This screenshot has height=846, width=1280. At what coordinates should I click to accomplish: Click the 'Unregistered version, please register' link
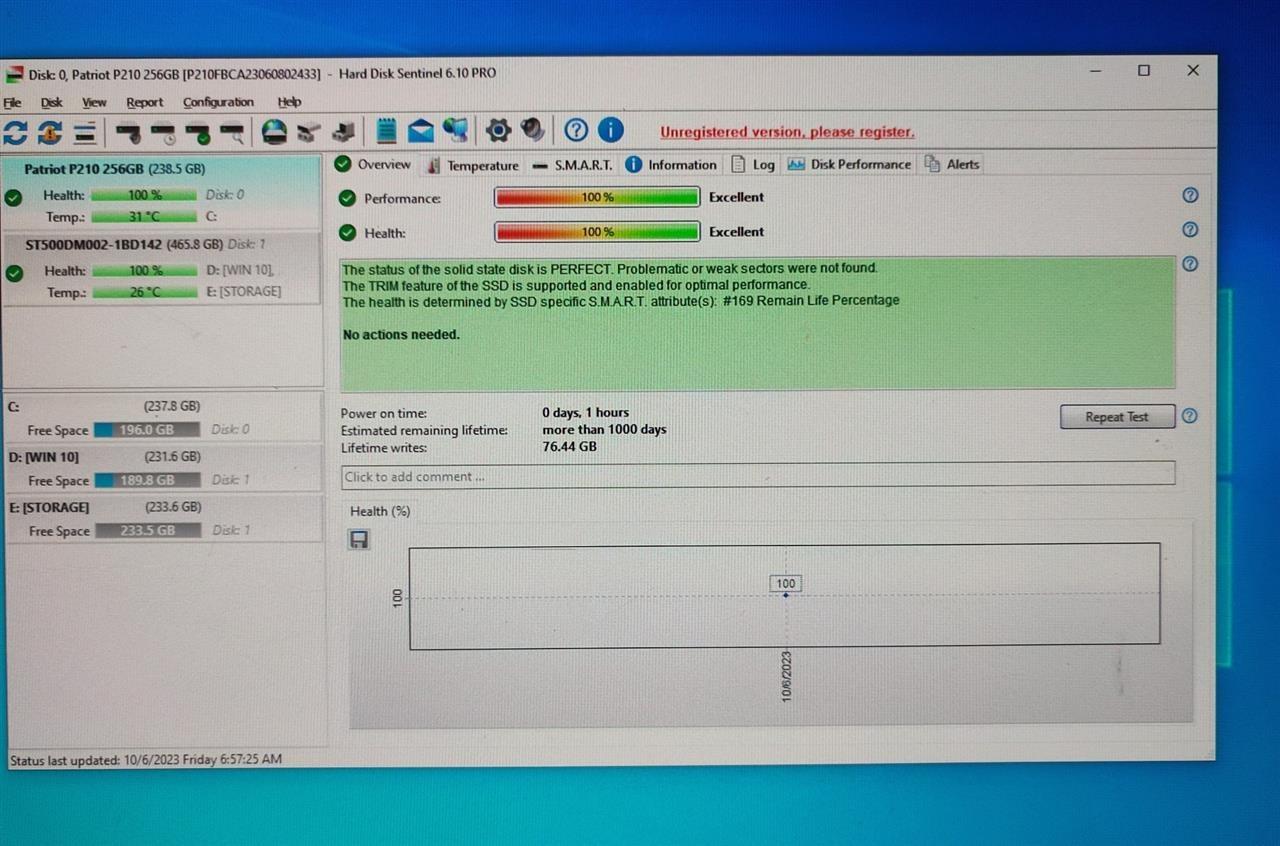pyautogui.click(x=787, y=132)
